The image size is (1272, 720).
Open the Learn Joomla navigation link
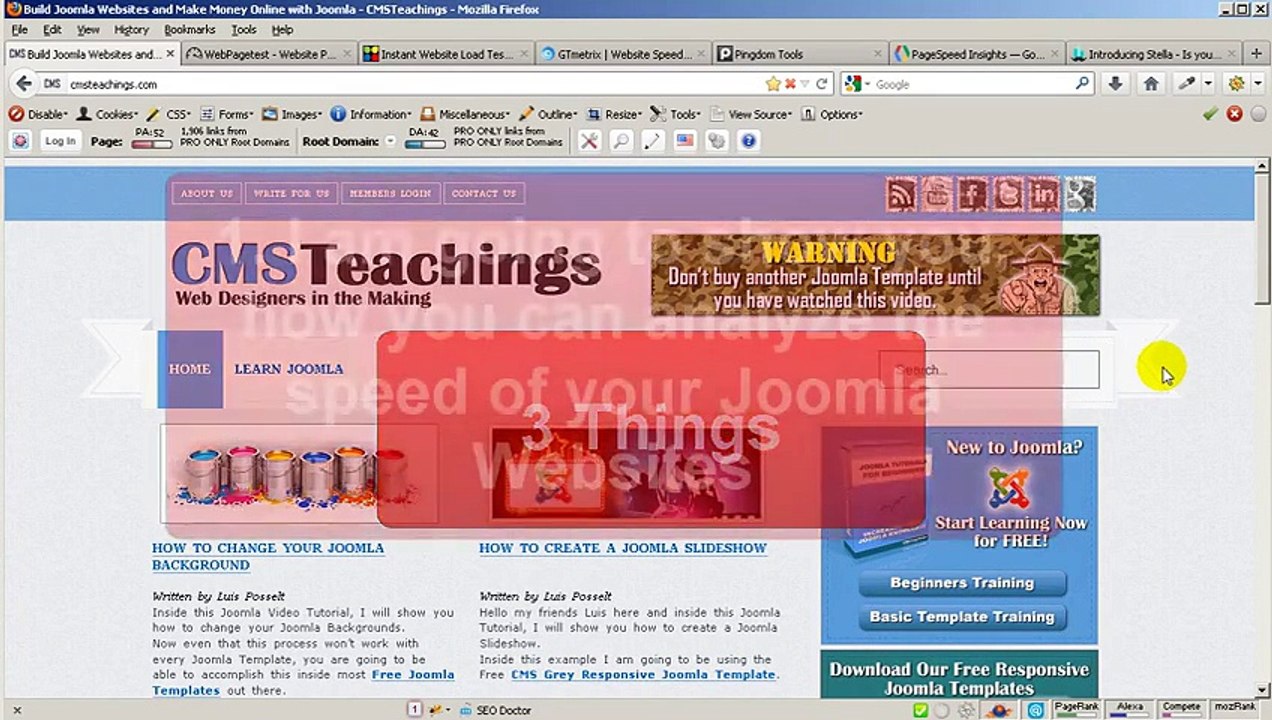click(288, 369)
